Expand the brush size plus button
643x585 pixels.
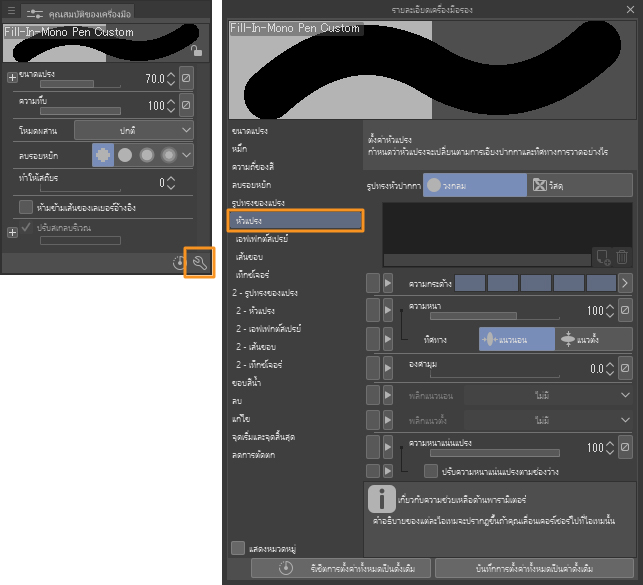[12, 77]
